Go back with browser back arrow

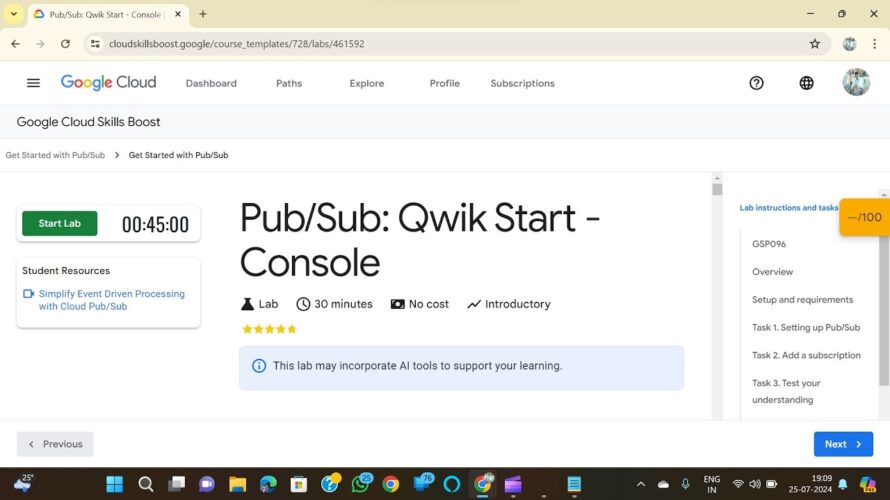[x=15, y=44]
